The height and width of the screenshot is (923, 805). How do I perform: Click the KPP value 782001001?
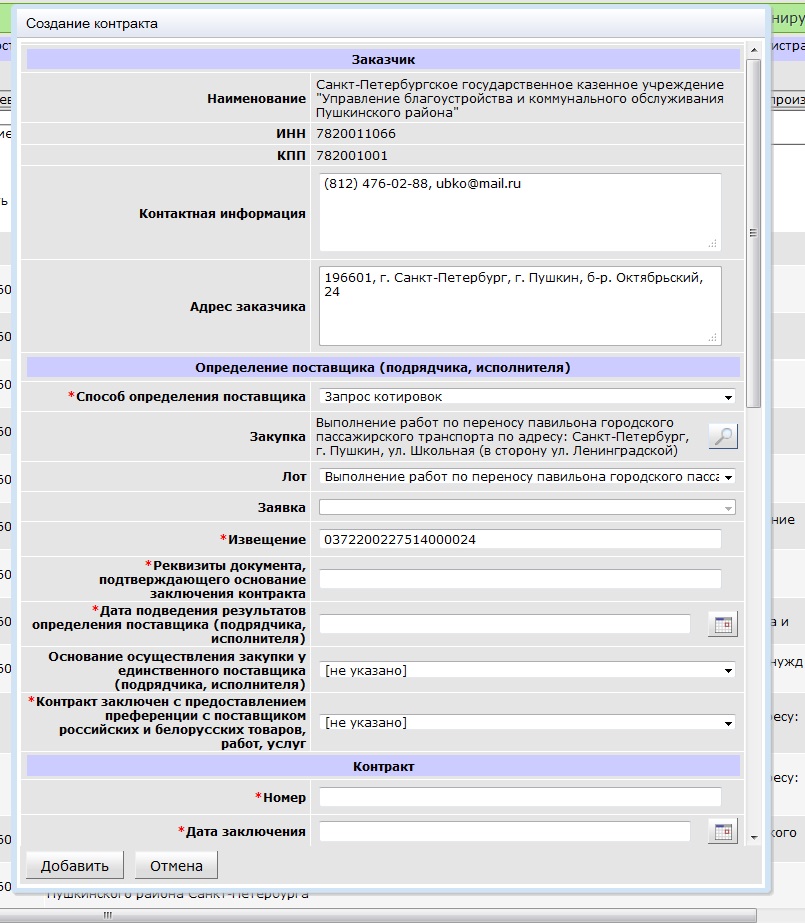click(352, 155)
